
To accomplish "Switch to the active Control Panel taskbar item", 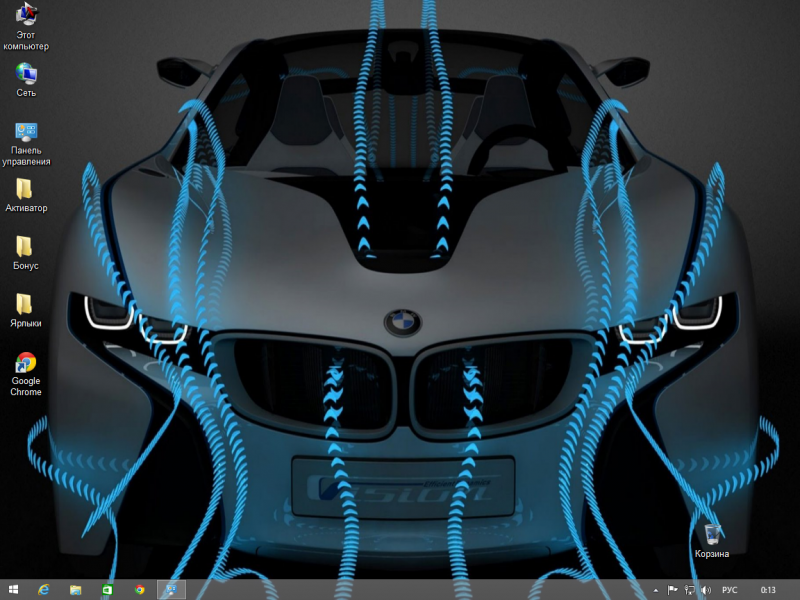I will tap(171, 590).
